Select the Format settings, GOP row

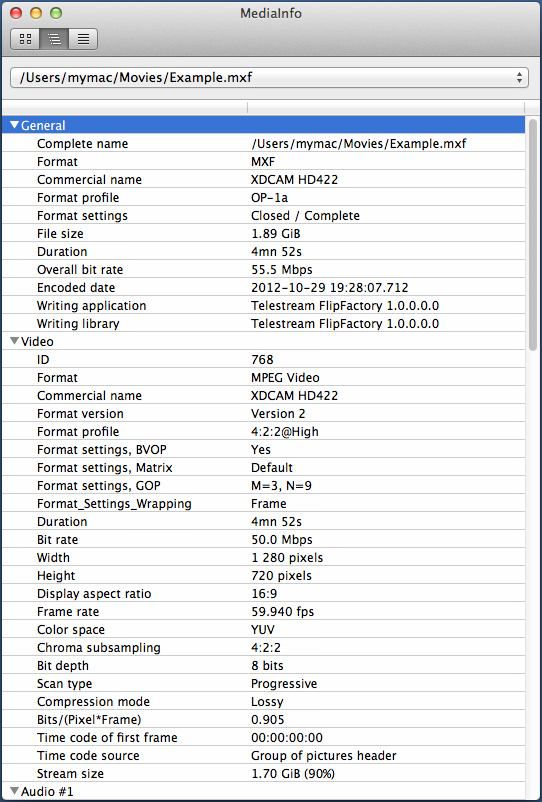point(263,485)
